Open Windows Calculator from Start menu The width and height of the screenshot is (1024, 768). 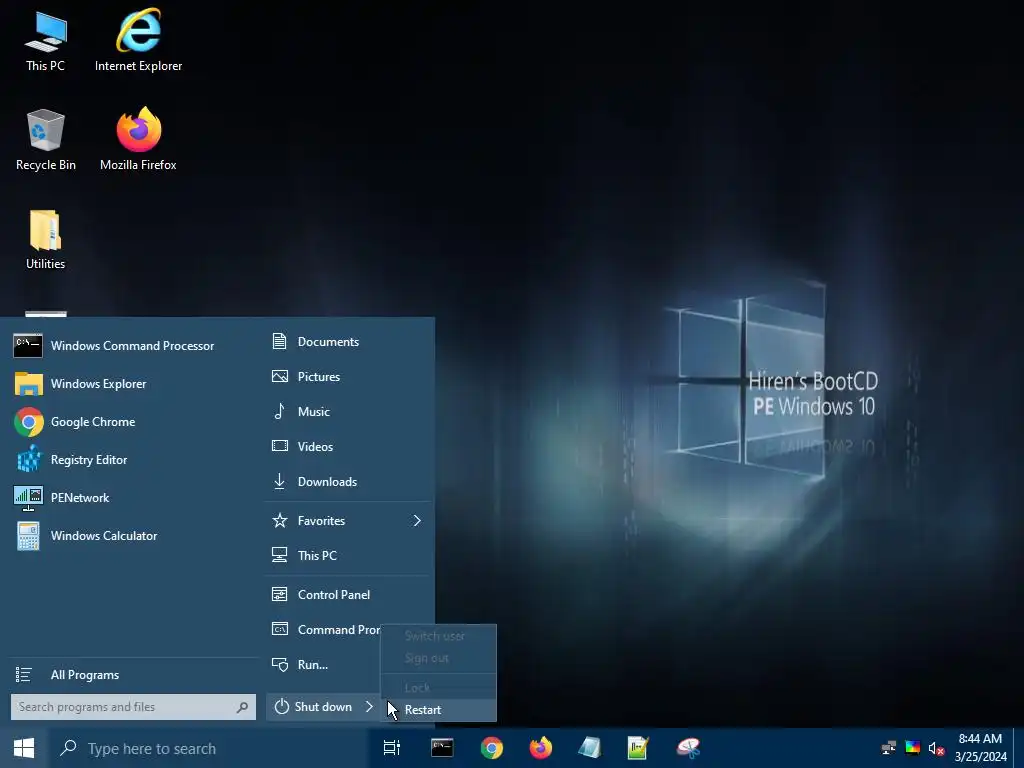133,536
